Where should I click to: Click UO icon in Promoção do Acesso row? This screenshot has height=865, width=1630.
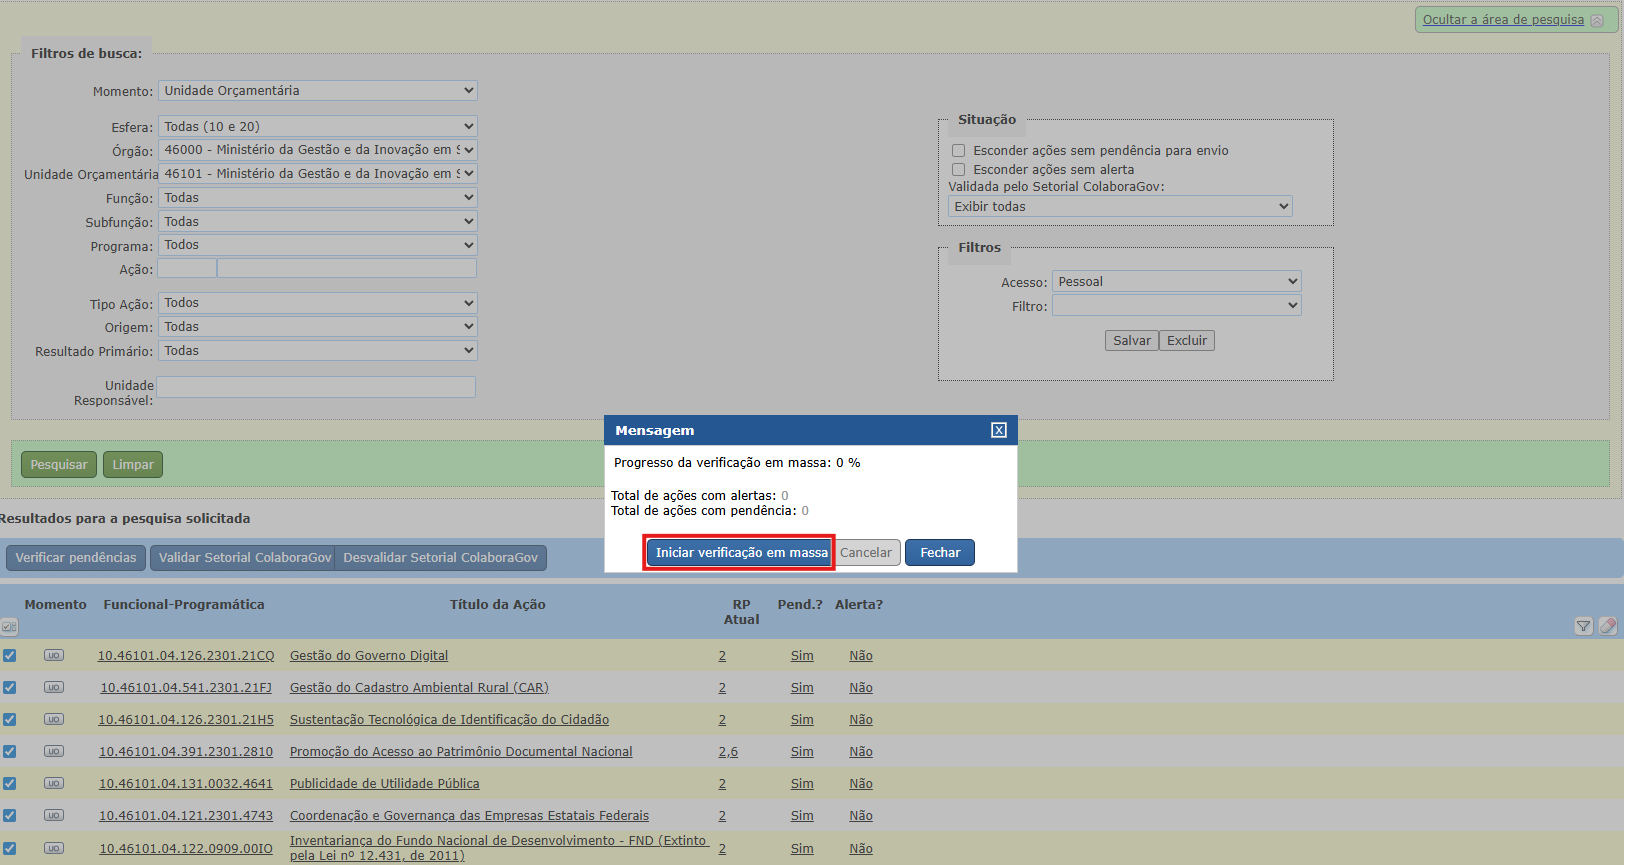click(x=53, y=752)
